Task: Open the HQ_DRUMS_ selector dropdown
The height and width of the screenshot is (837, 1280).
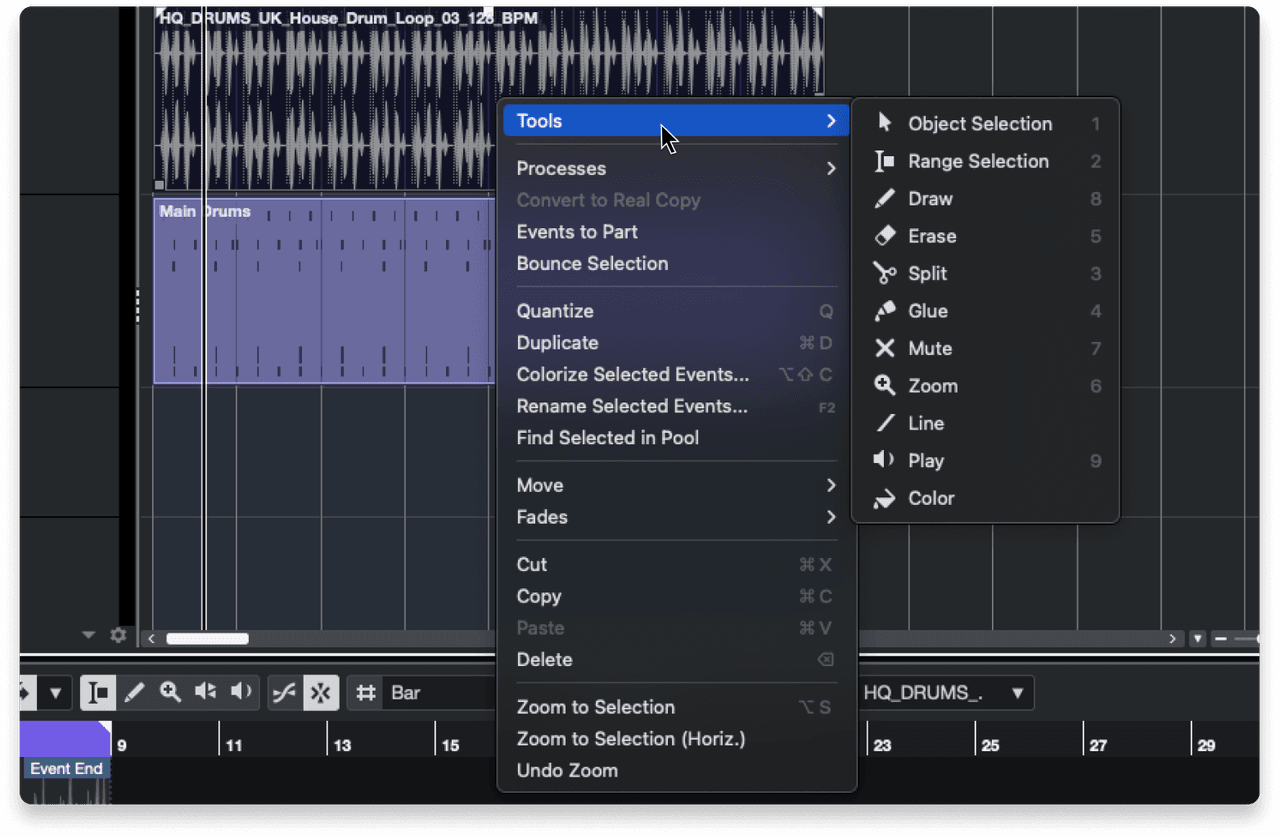Action: coord(945,692)
